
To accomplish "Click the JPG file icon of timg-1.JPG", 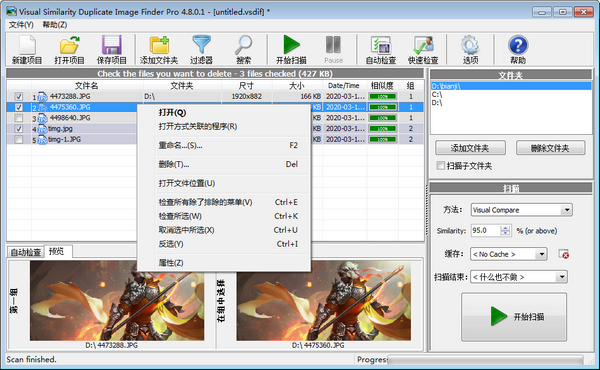I will [x=42, y=140].
